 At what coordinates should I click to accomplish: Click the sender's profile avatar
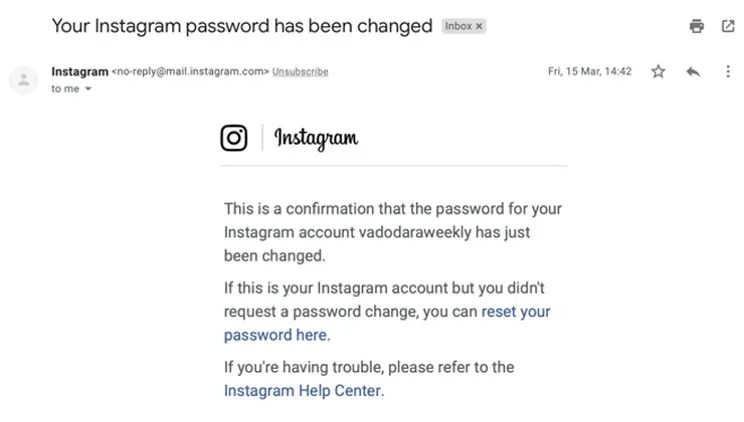click(x=24, y=79)
